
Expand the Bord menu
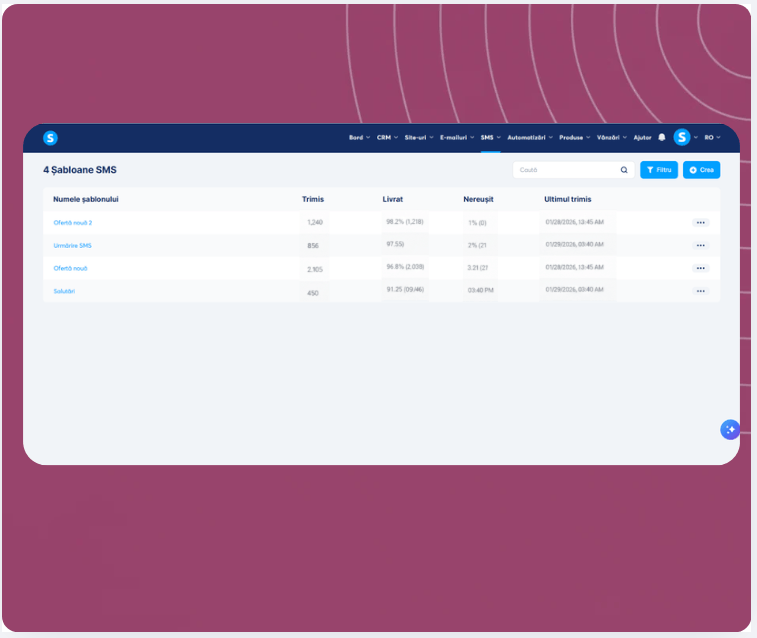(x=359, y=138)
